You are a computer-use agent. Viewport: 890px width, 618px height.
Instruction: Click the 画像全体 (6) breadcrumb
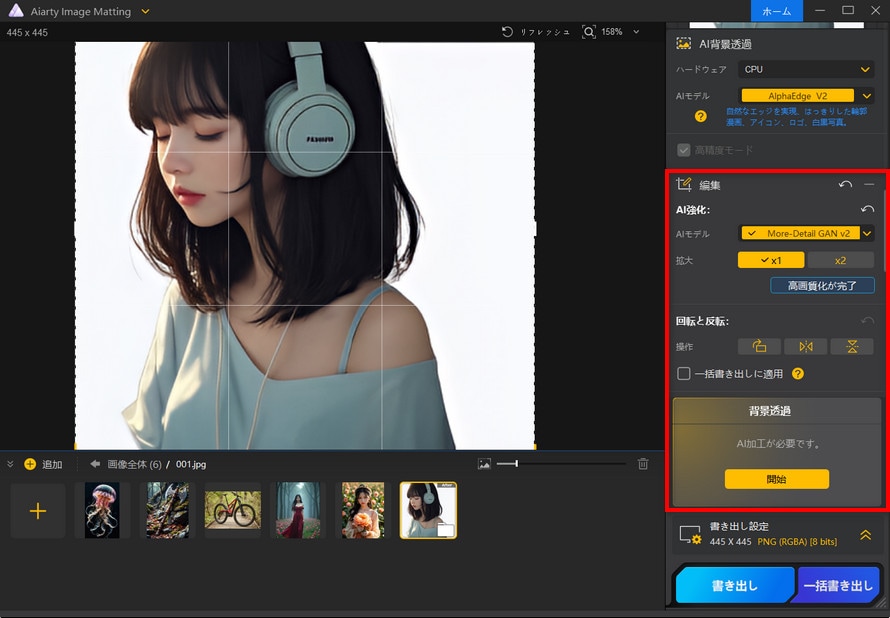click(x=135, y=464)
